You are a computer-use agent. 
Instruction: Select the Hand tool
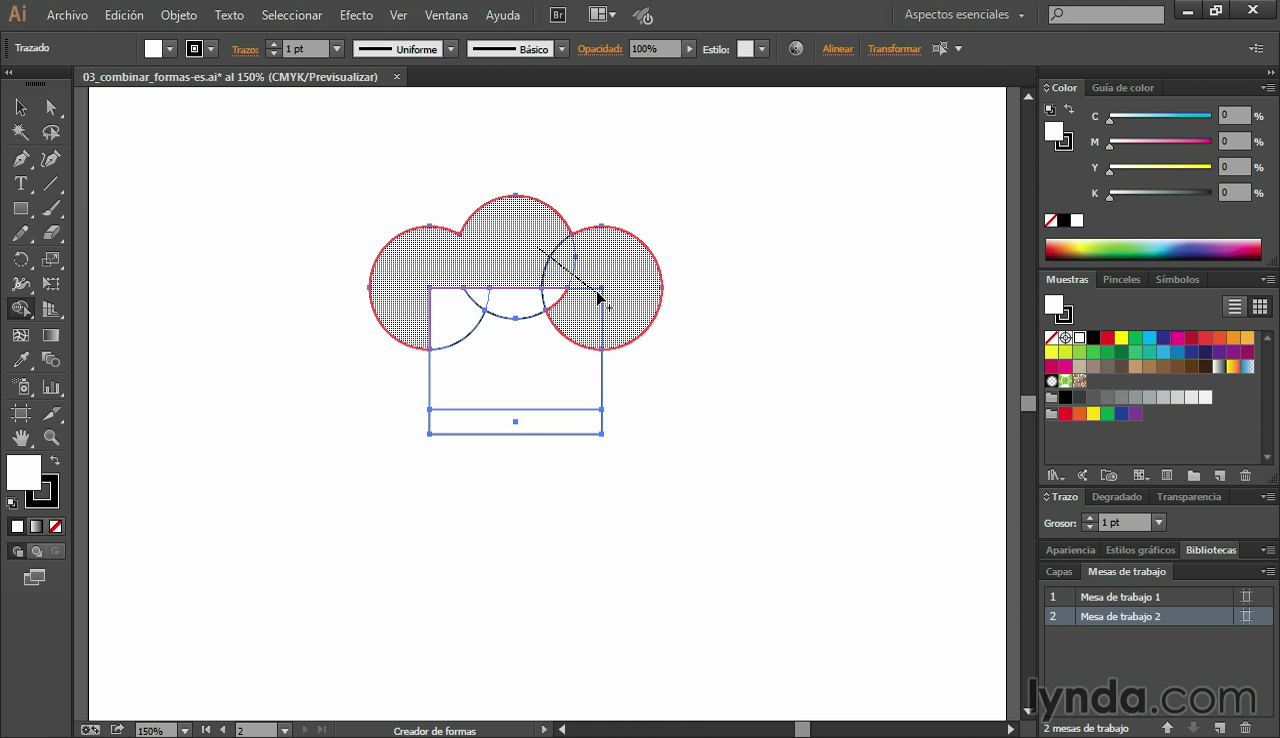pyautogui.click(x=21, y=438)
